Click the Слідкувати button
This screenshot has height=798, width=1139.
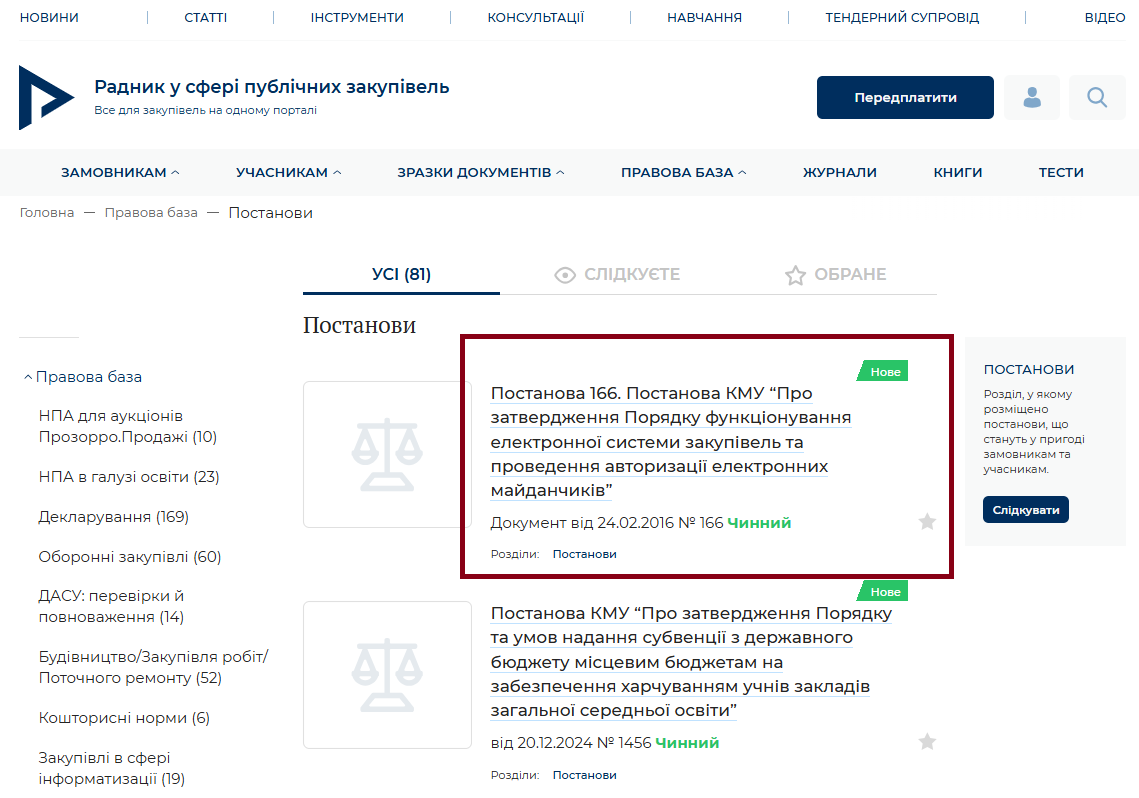coord(1025,510)
